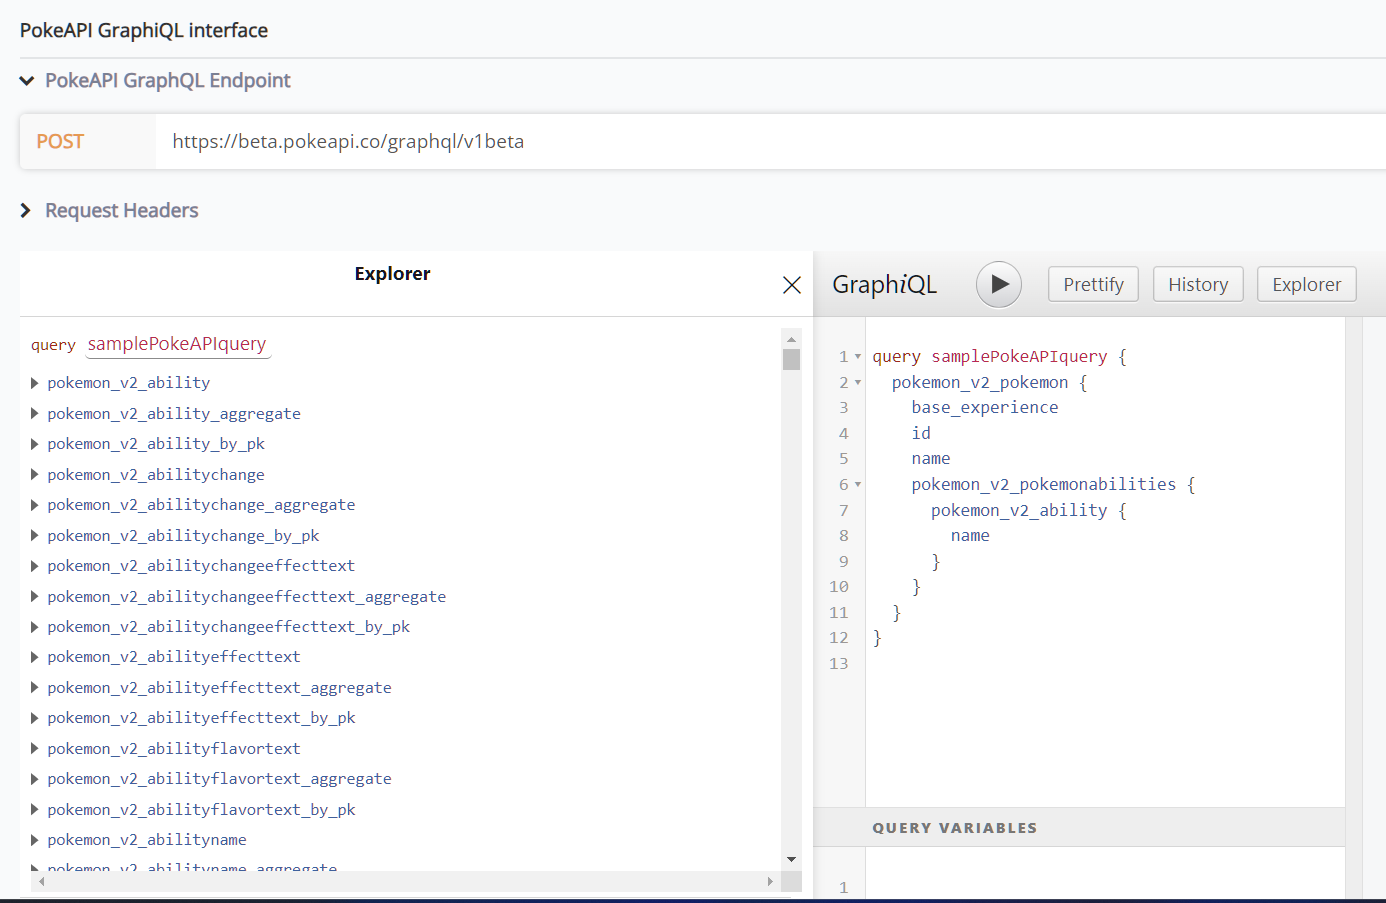Click the explorer vertical scrollbar thumb
Viewport: 1386px width, 903px height.
pyautogui.click(x=791, y=359)
